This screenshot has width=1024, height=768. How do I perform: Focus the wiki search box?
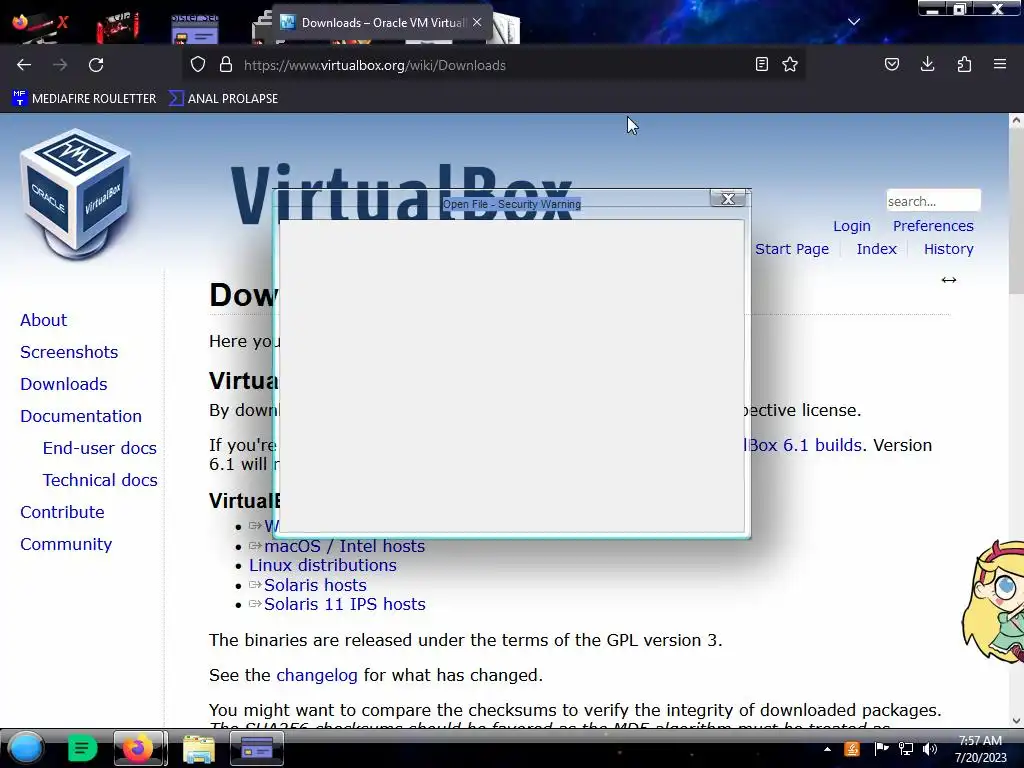[933, 201]
